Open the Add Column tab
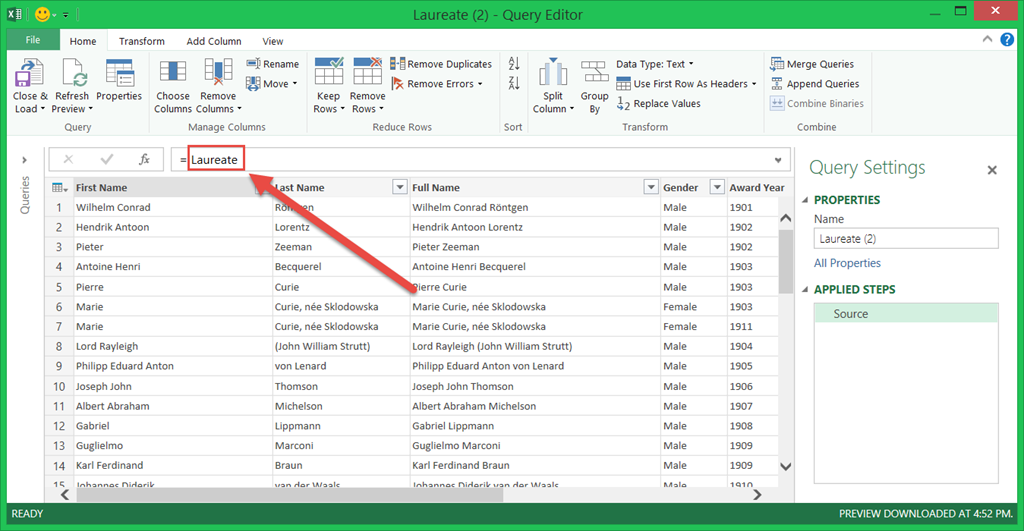Image resolution: width=1024 pixels, height=531 pixels. (214, 41)
